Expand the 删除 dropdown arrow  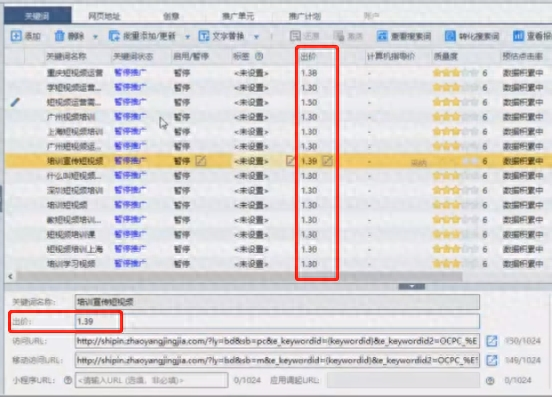[x=95, y=37]
